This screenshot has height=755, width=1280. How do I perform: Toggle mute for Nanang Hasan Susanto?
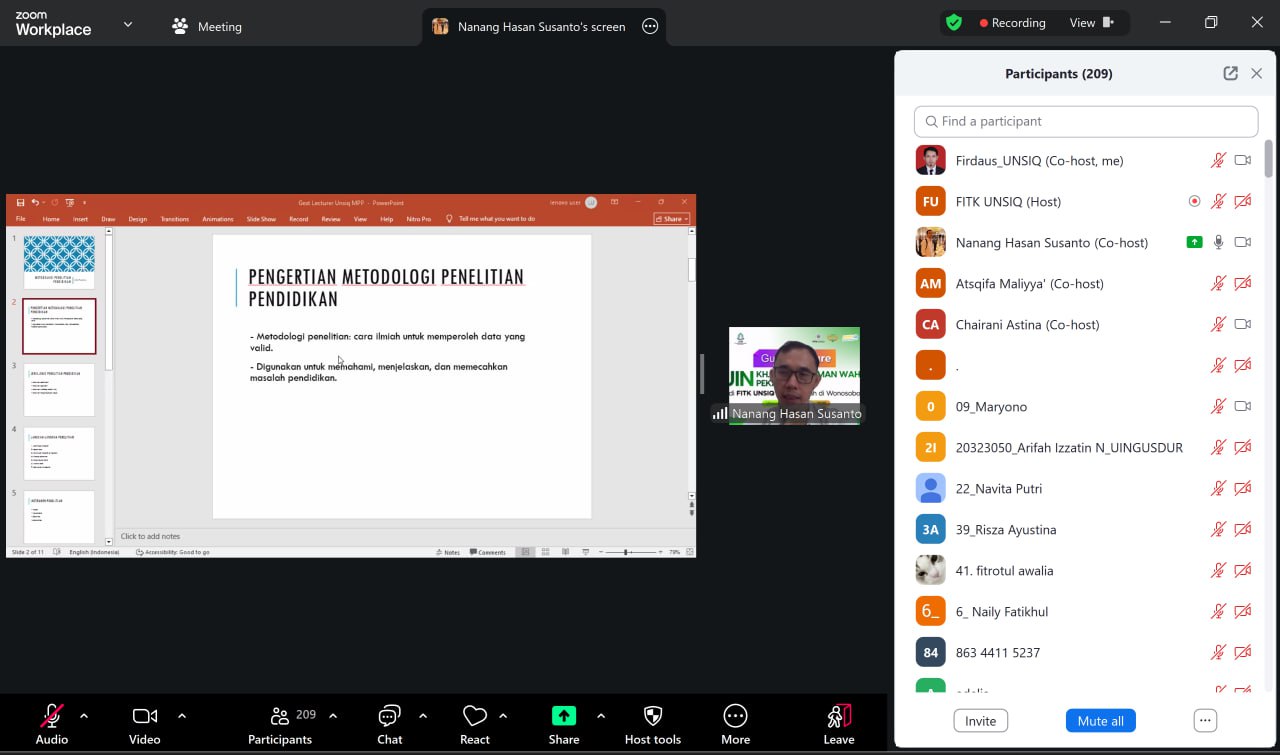1218,242
